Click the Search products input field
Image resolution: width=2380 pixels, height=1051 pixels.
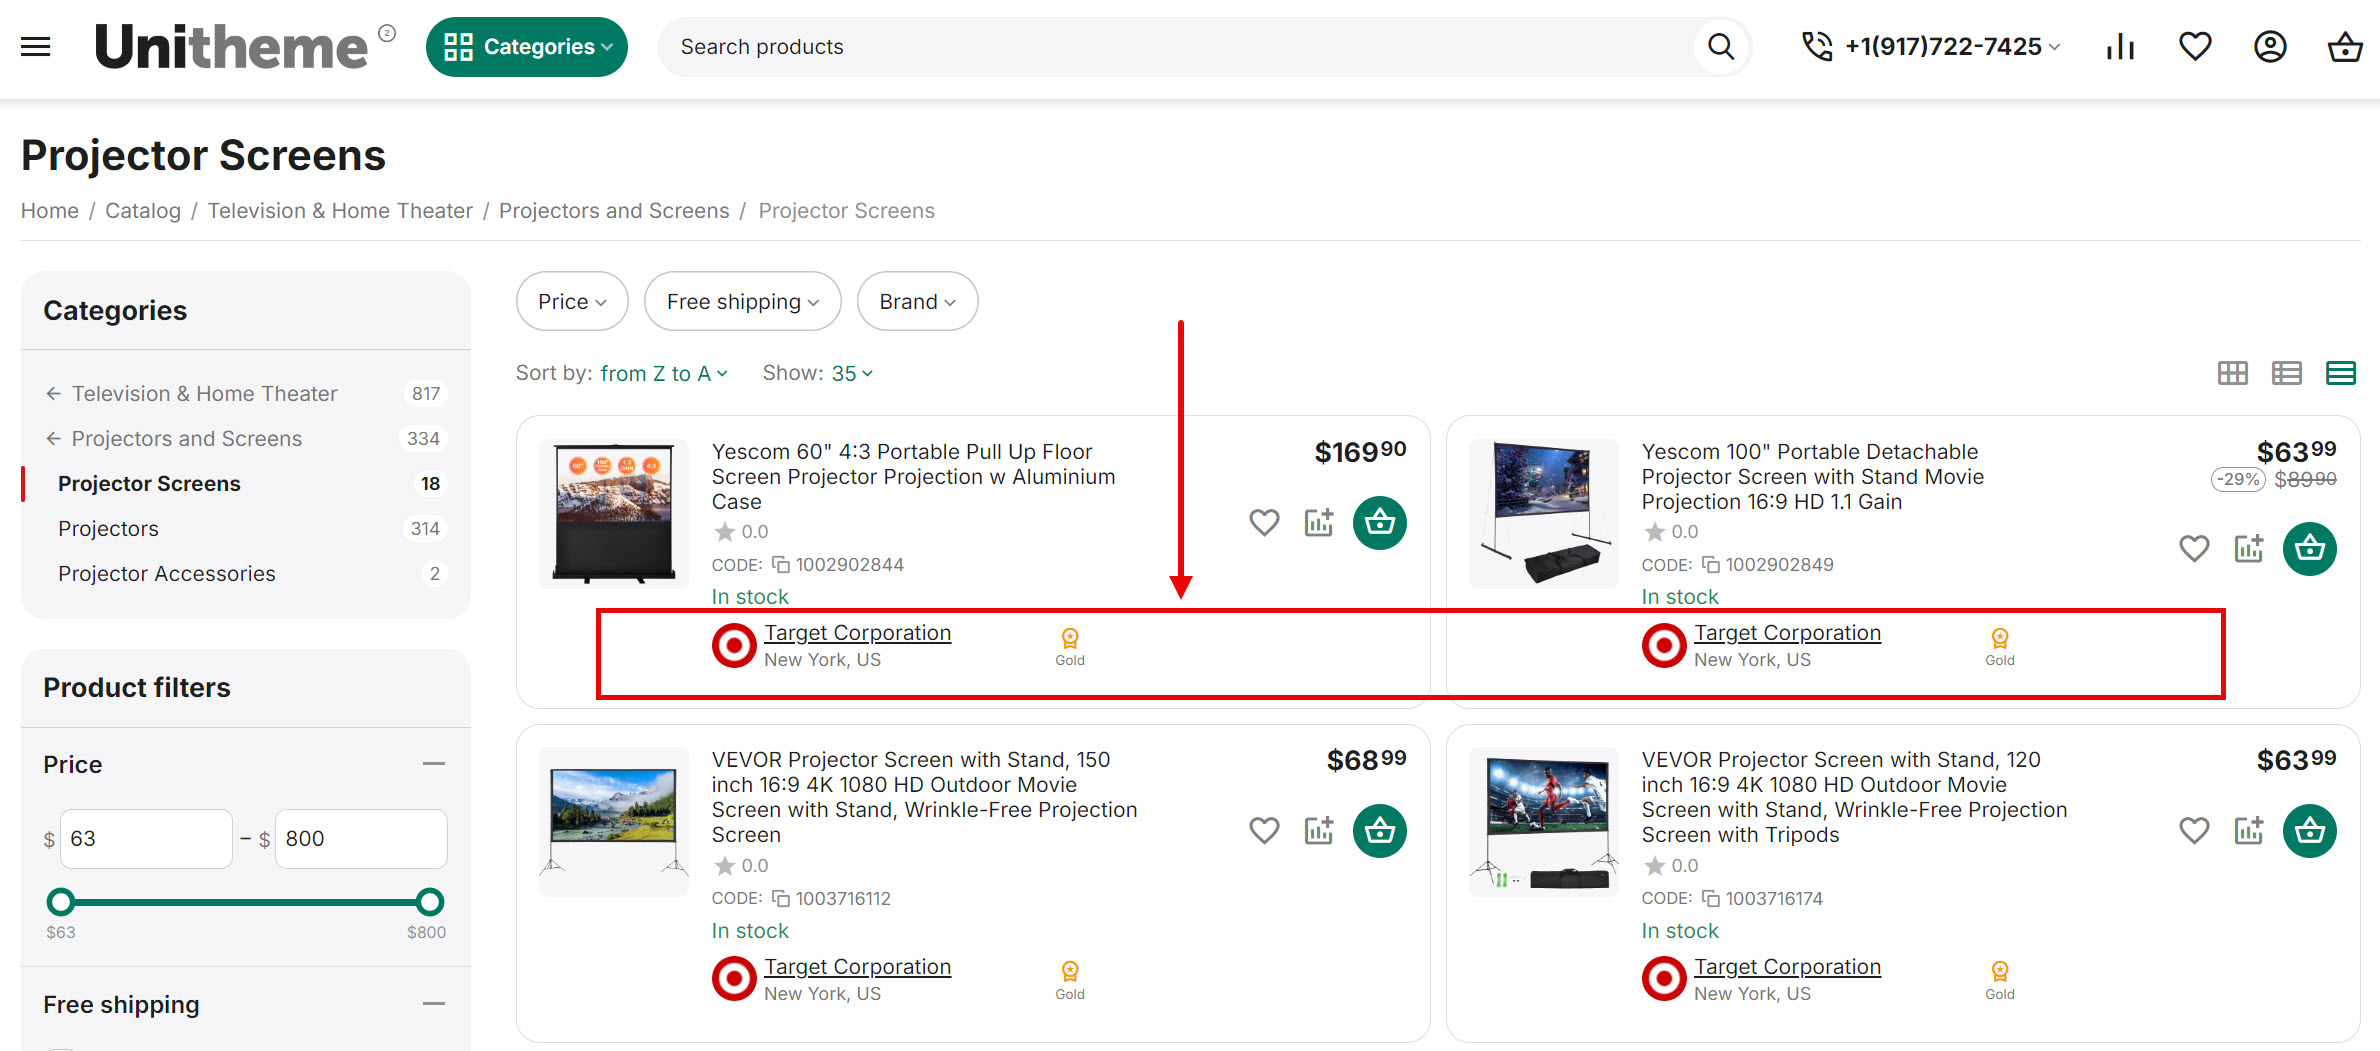1180,47
